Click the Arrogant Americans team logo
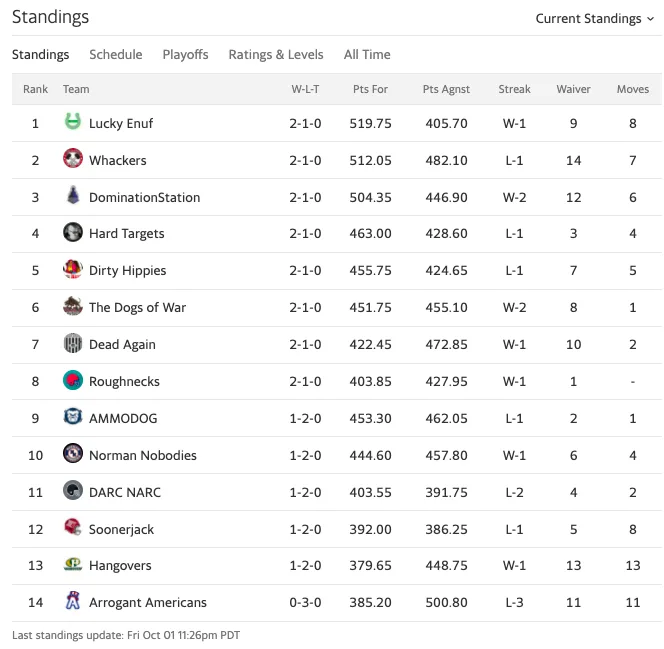Image resolution: width=664 pixels, height=649 pixels. [x=73, y=600]
